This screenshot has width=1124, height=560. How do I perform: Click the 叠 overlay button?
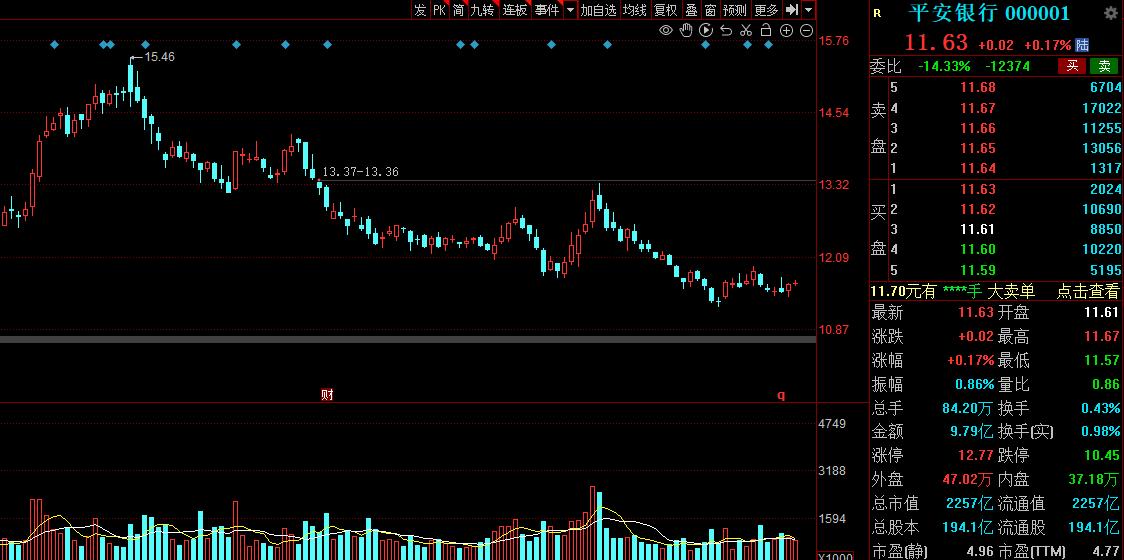[691, 10]
